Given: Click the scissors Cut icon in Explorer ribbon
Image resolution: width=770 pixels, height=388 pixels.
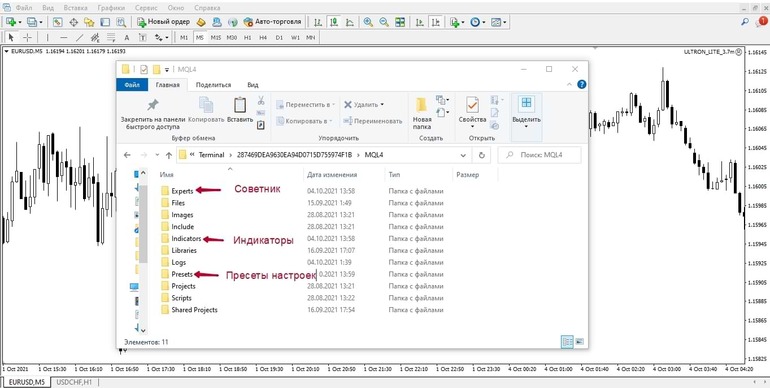Looking at the screenshot, I should 261,101.
